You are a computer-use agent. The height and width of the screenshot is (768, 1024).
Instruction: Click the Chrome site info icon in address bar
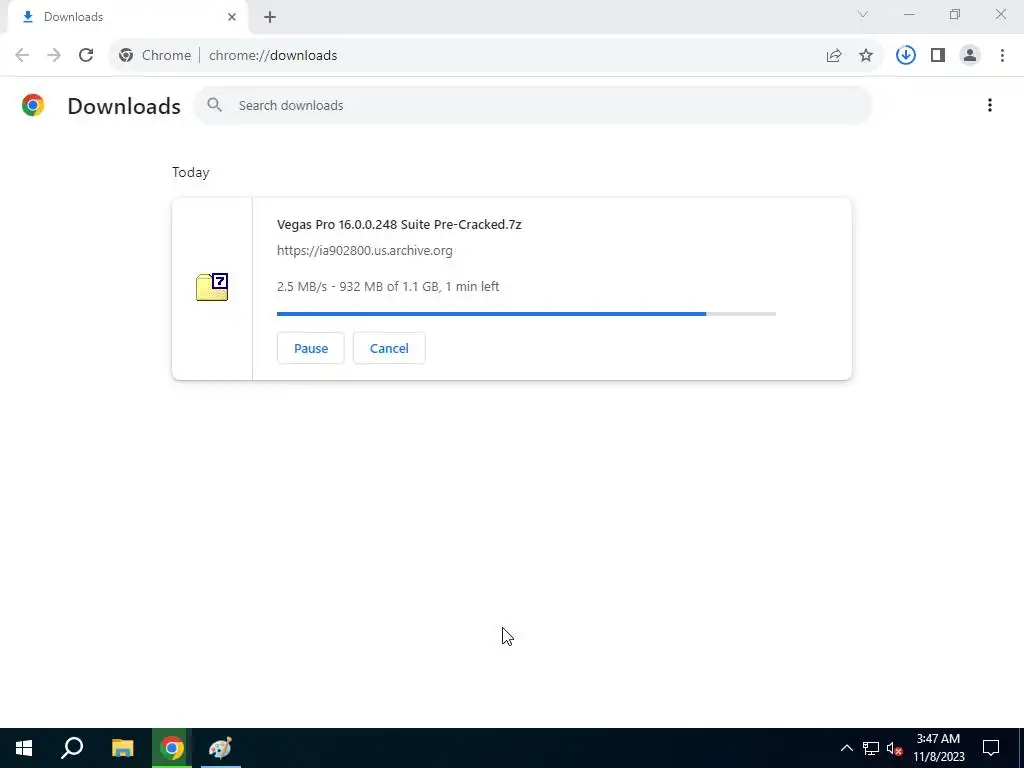click(126, 56)
